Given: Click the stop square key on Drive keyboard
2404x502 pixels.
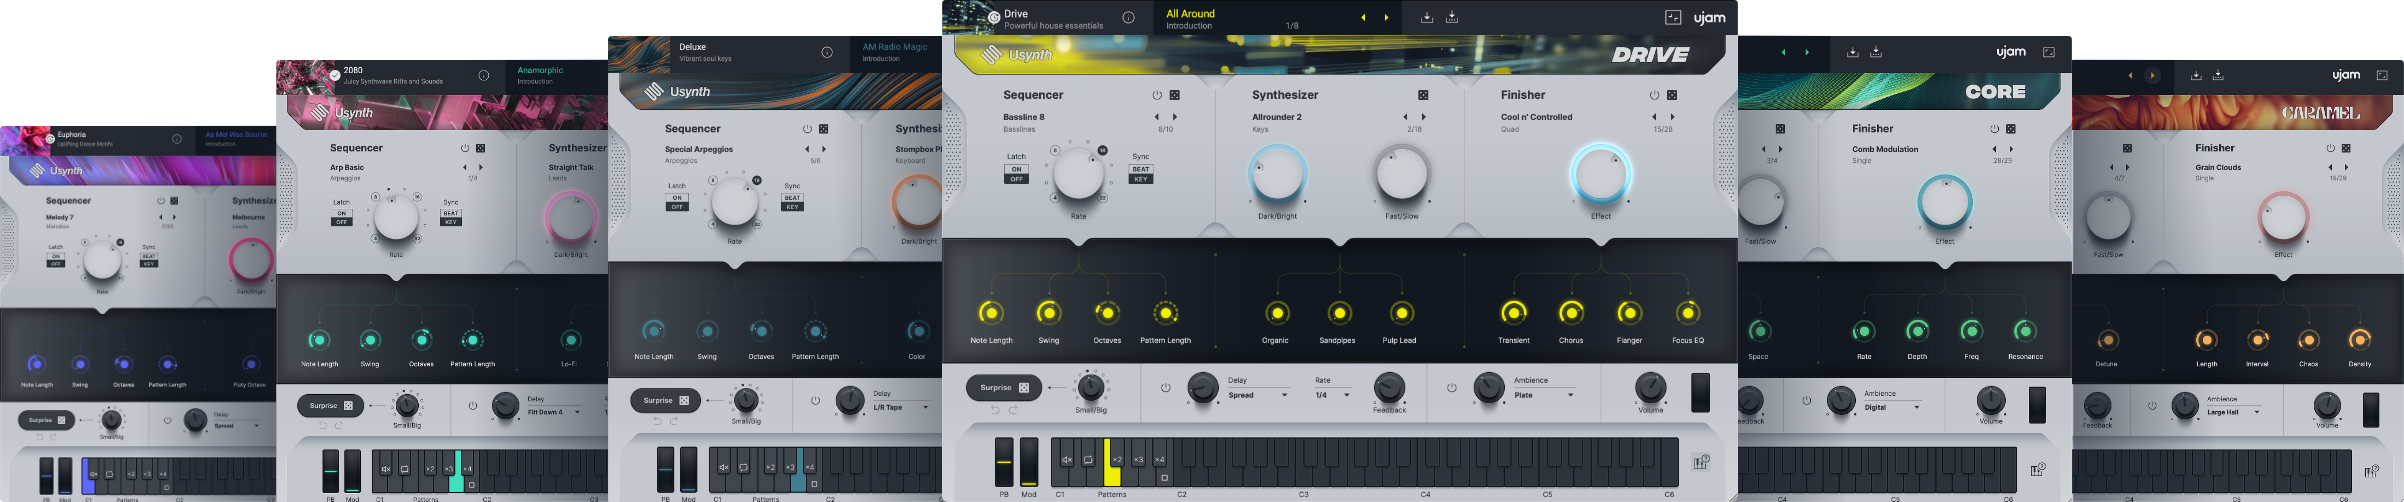Looking at the screenshot, I should tap(1164, 478).
